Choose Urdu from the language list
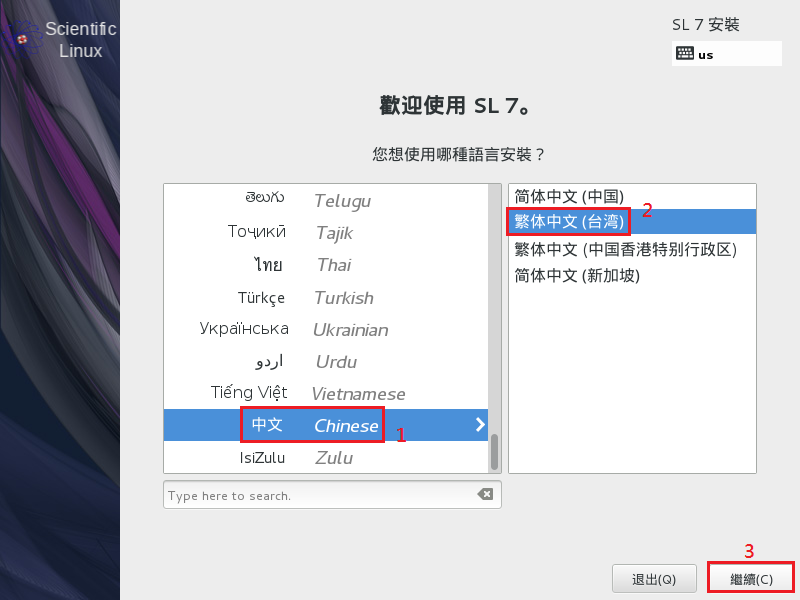Image resolution: width=800 pixels, height=600 pixels. [x=326, y=361]
